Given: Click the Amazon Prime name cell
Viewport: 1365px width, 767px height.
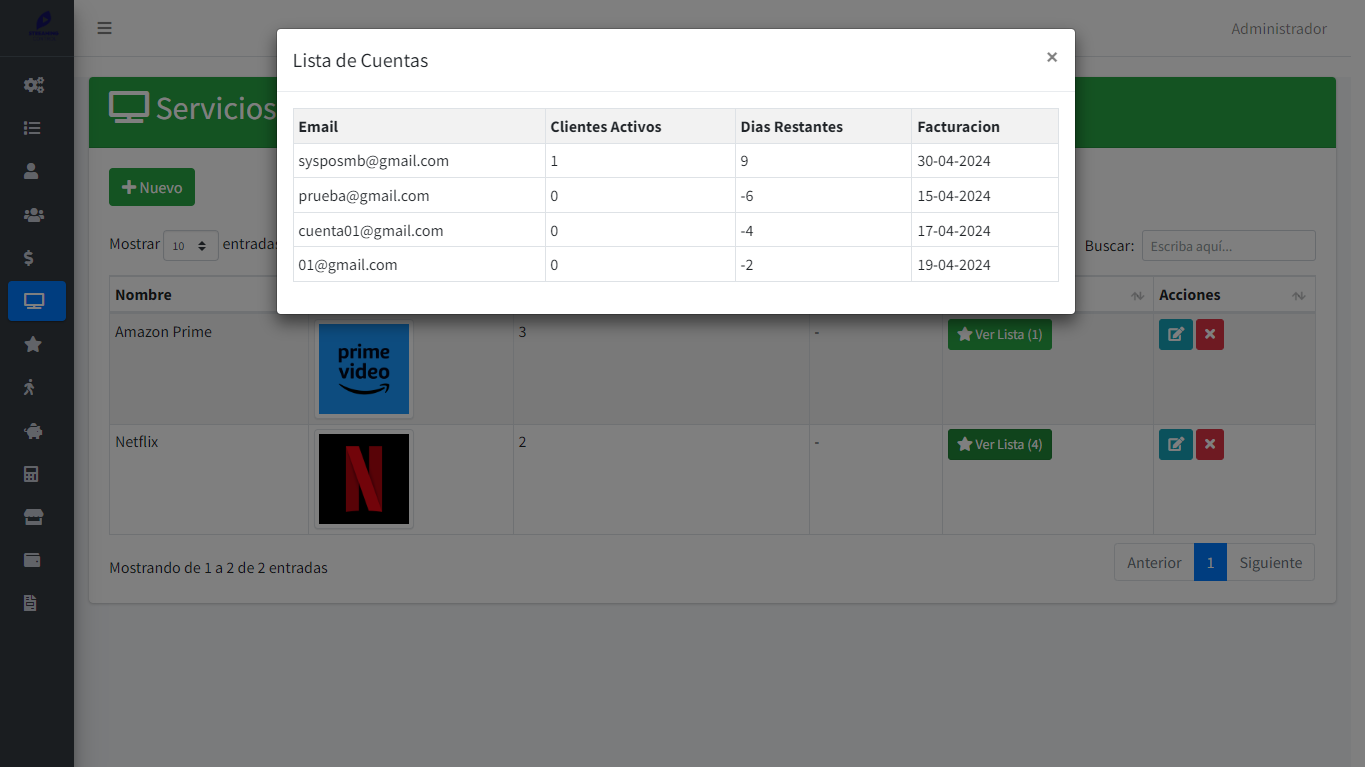Looking at the screenshot, I should pos(208,368).
